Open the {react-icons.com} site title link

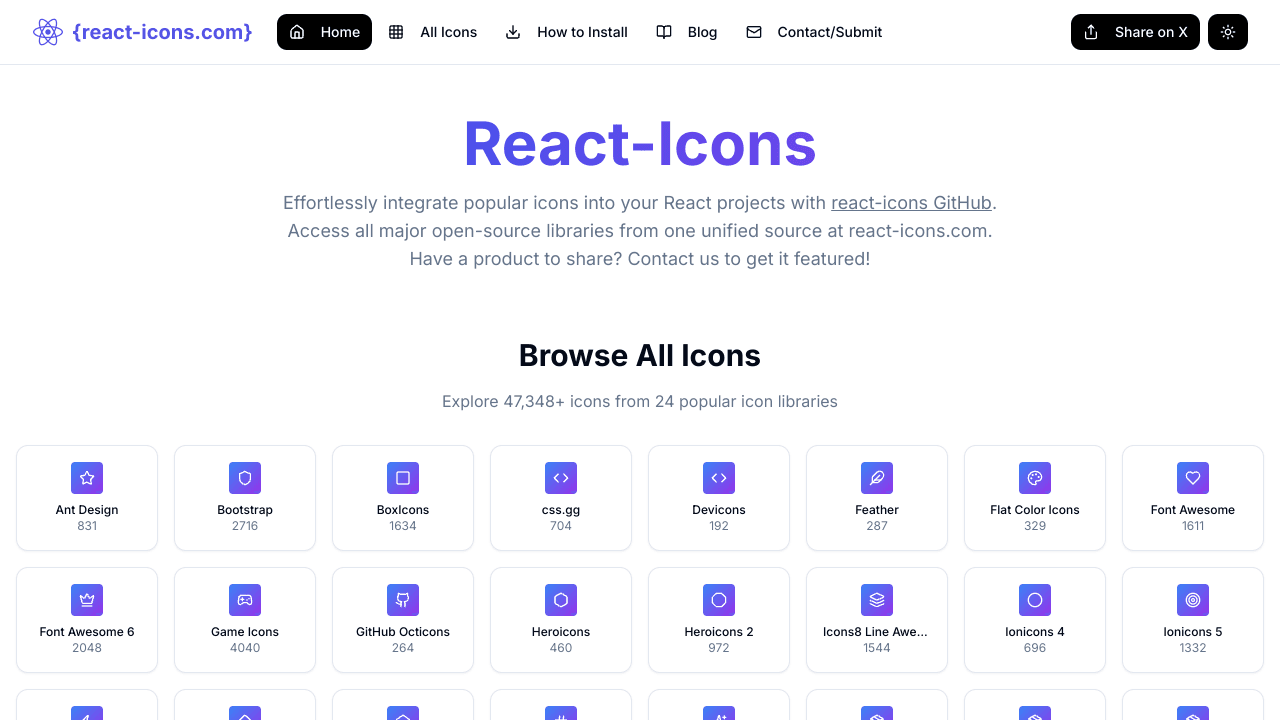[x=162, y=32]
